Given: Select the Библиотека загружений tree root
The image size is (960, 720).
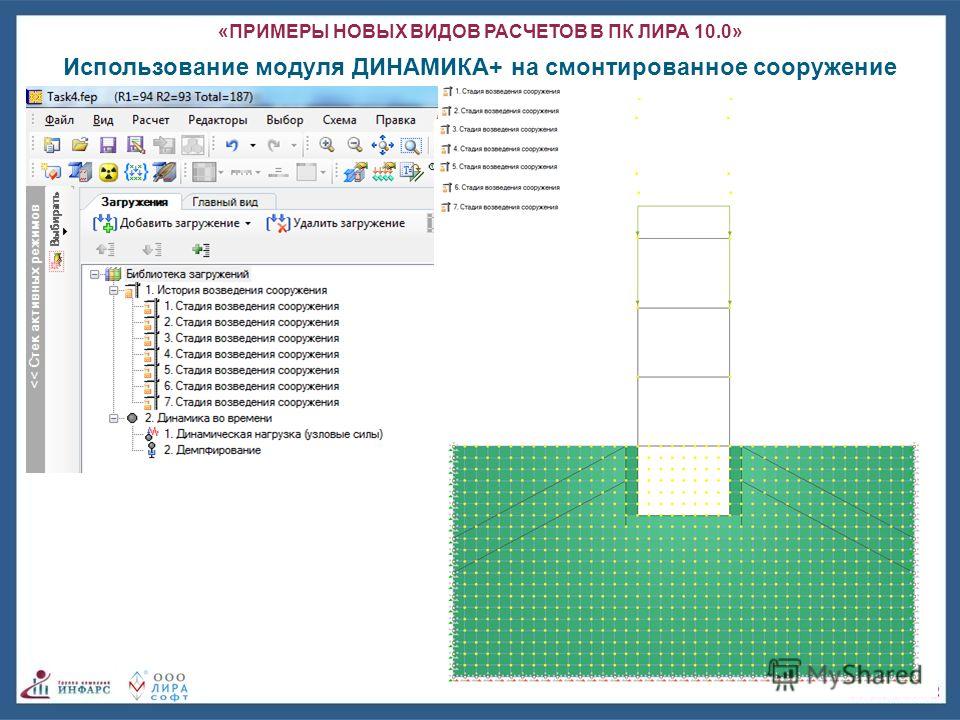Looking at the screenshot, I should pyautogui.click(x=187, y=274).
